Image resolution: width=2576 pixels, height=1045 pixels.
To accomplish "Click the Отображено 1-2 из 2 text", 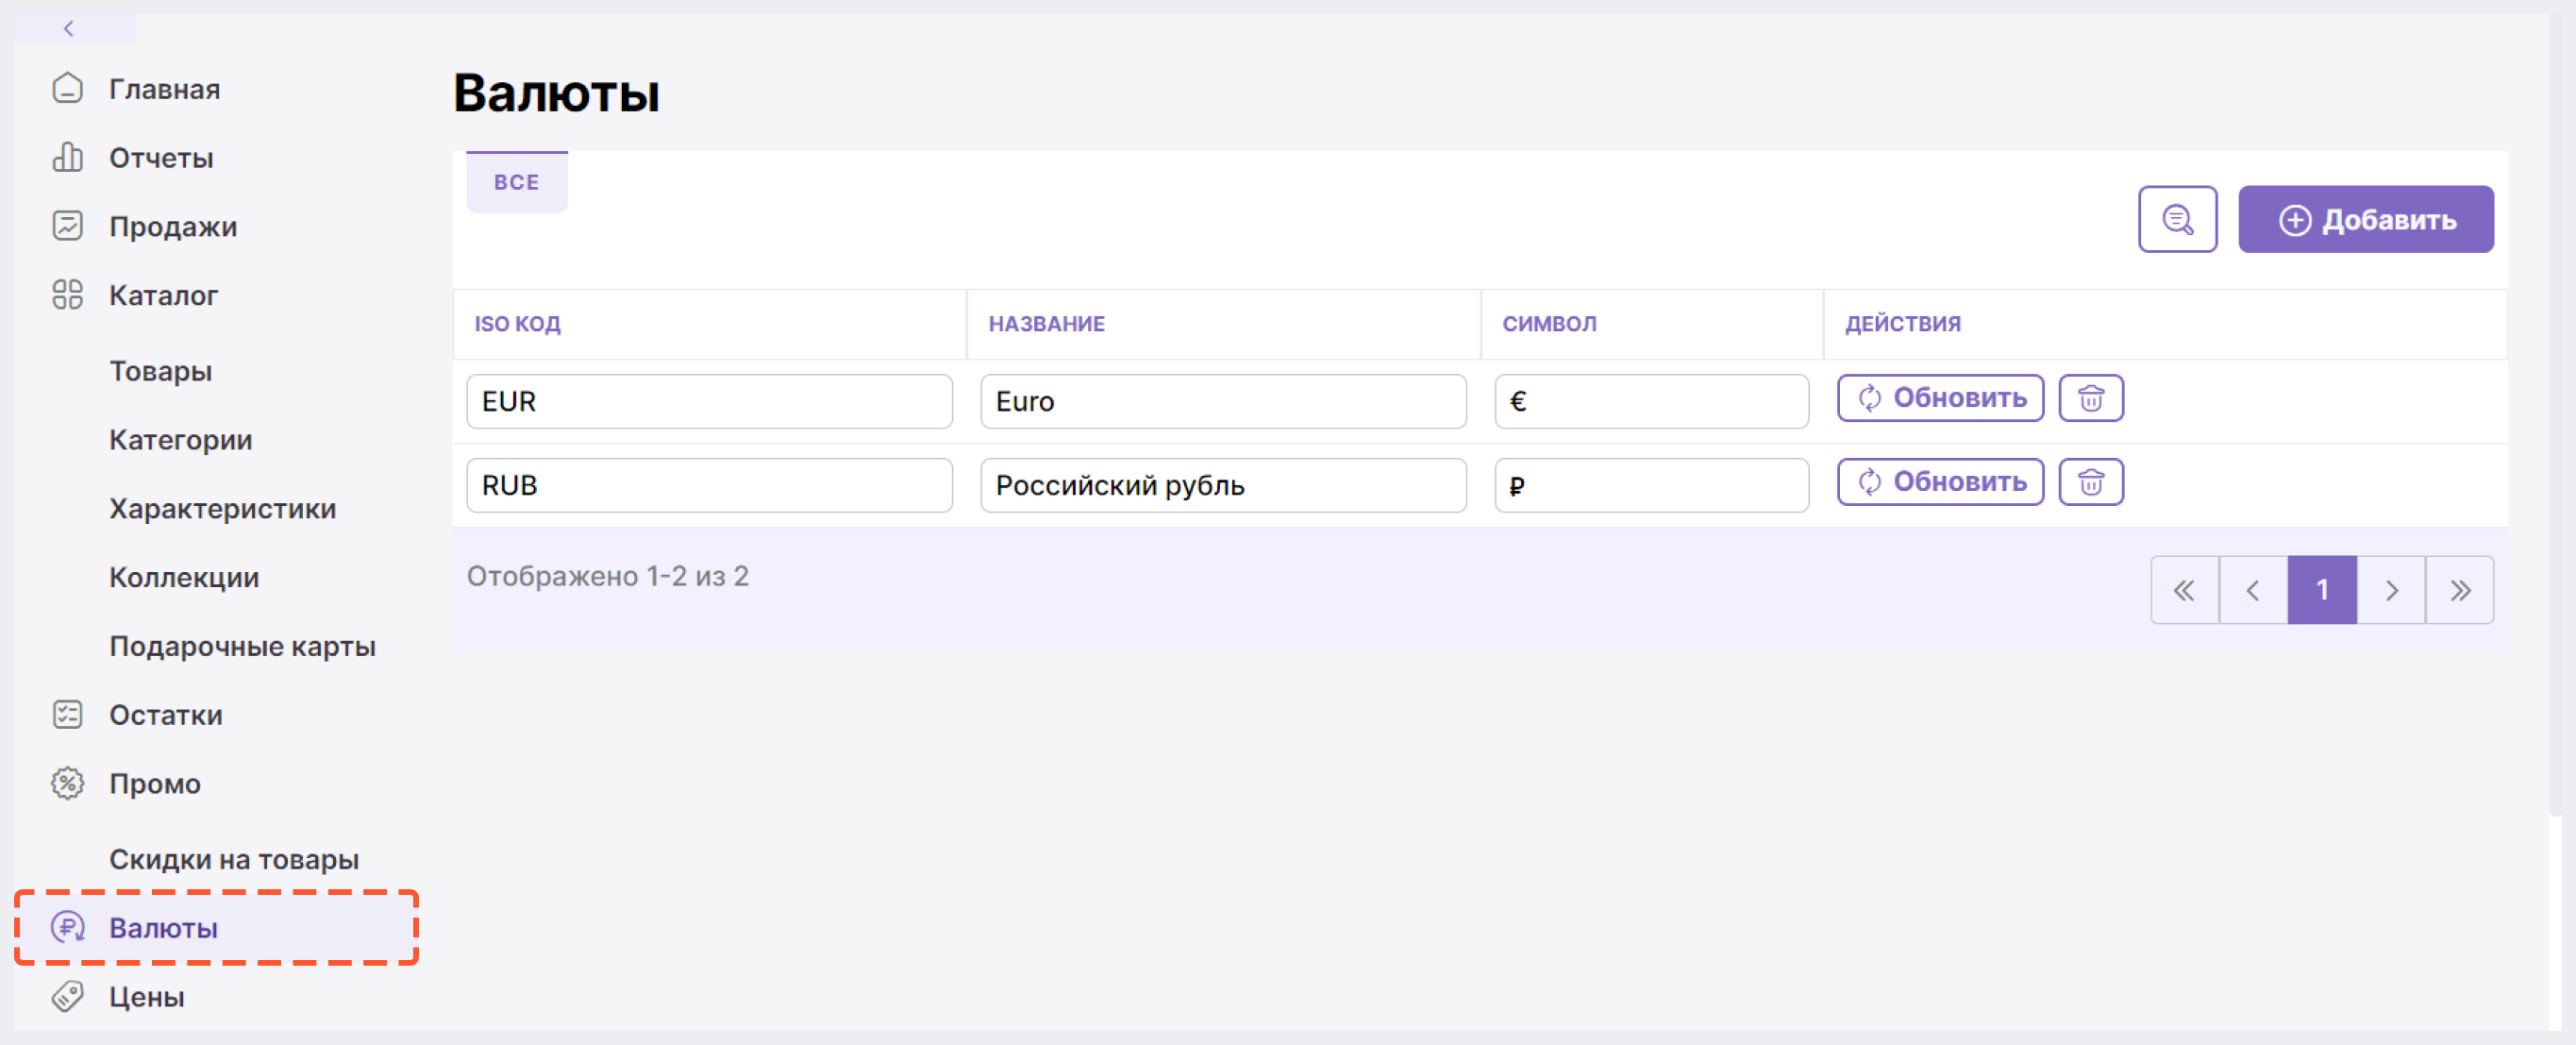I will (x=607, y=576).
